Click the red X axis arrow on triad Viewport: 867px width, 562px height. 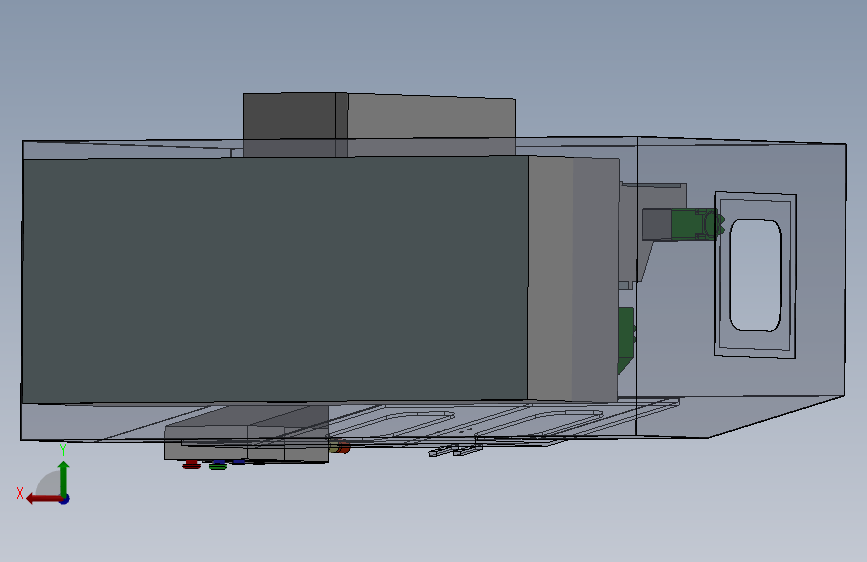click(x=43, y=499)
